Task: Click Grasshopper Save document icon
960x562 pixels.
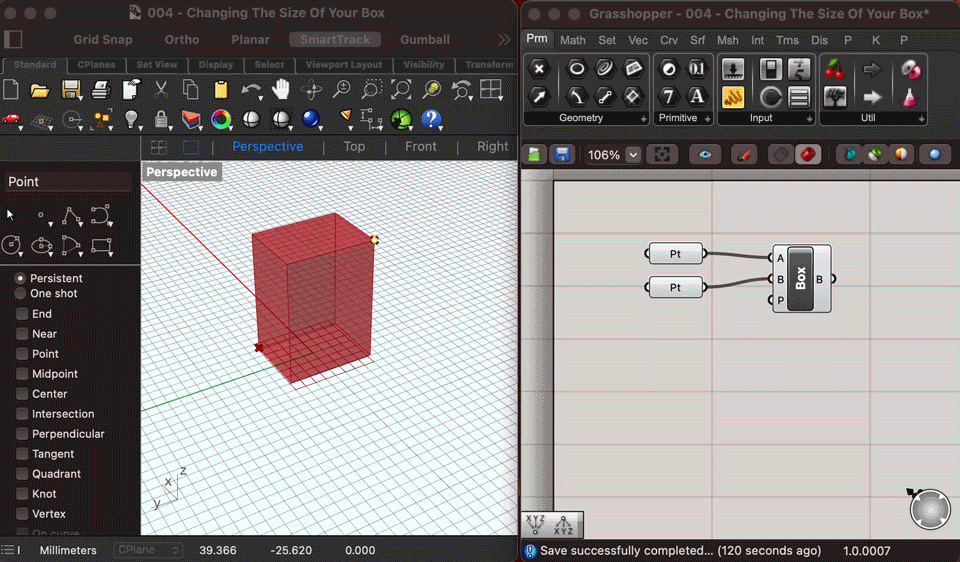Action: (562, 155)
